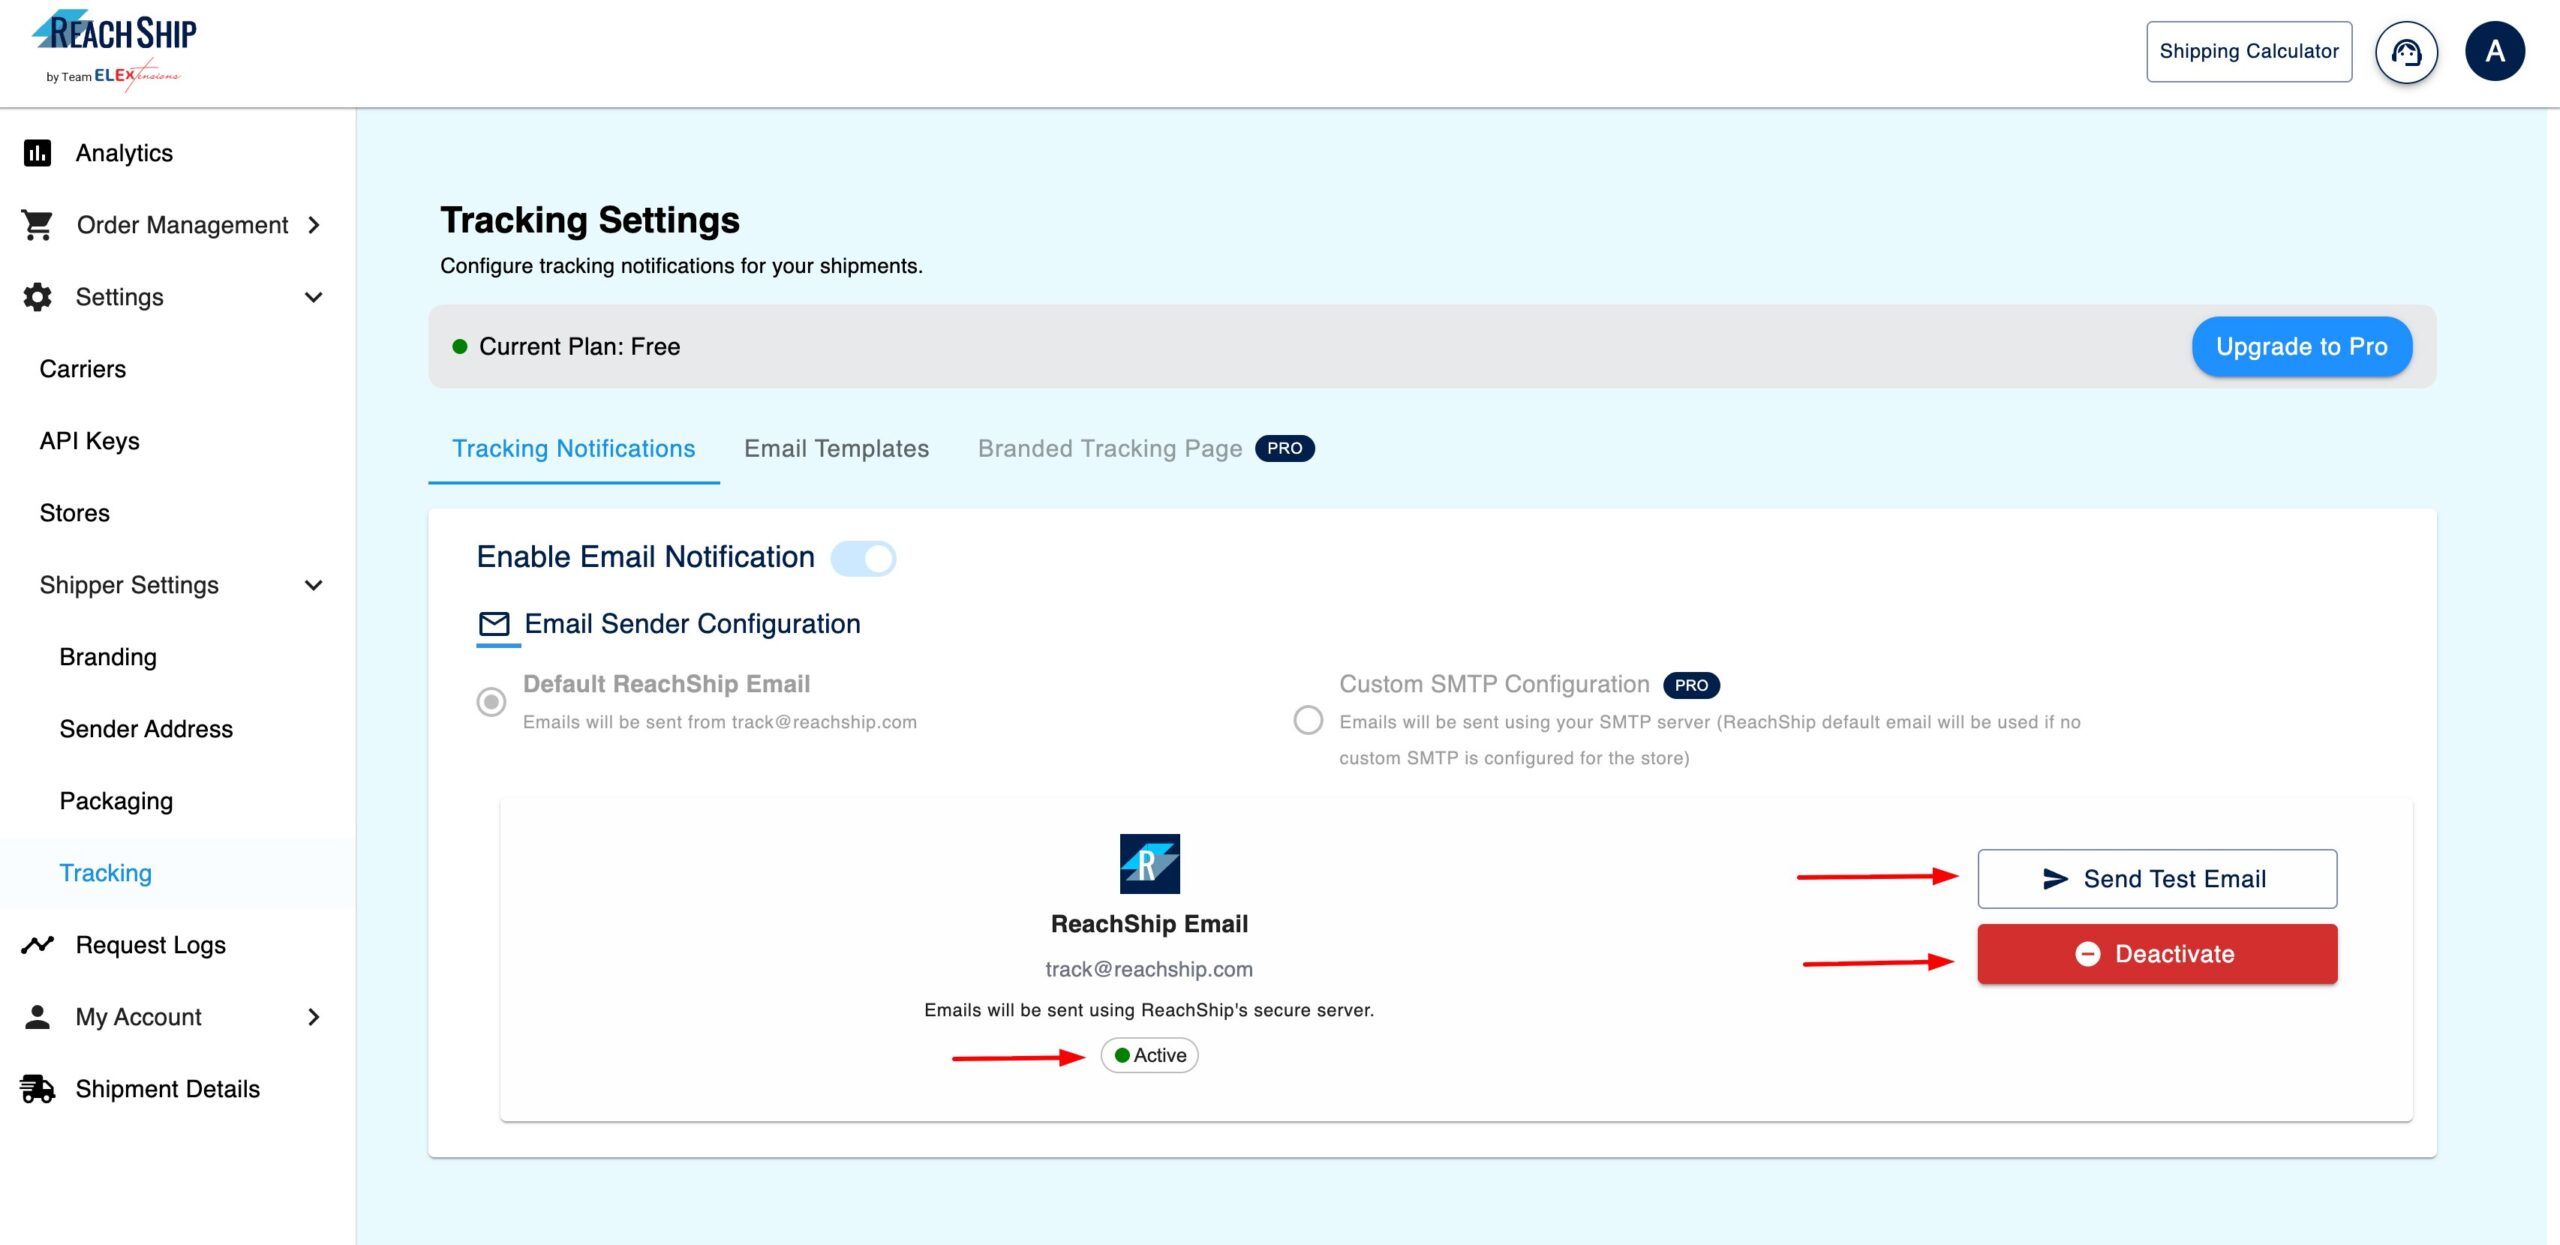Image resolution: width=2560 pixels, height=1245 pixels.
Task: Click Send Test Email button
Action: (2157, 879)
